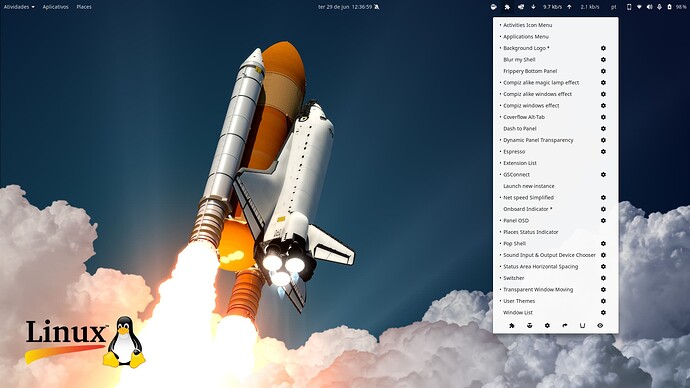Click the volume speaker icon in top bar

pos(649,7)
